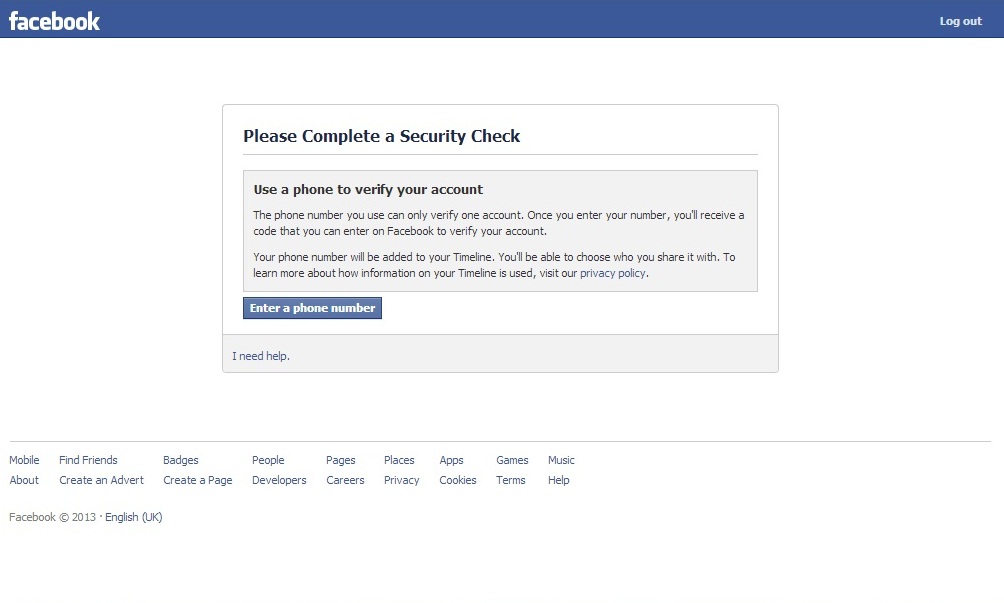This screenshot has width=1004, height=603.
Task: Change language via English (UK) link
Action: tap(134, 517)
